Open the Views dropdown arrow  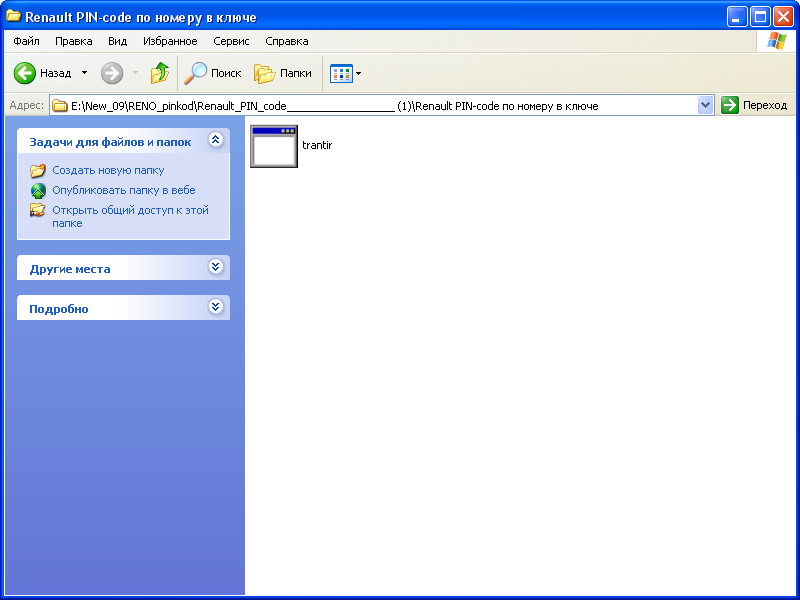pos(359,73)
